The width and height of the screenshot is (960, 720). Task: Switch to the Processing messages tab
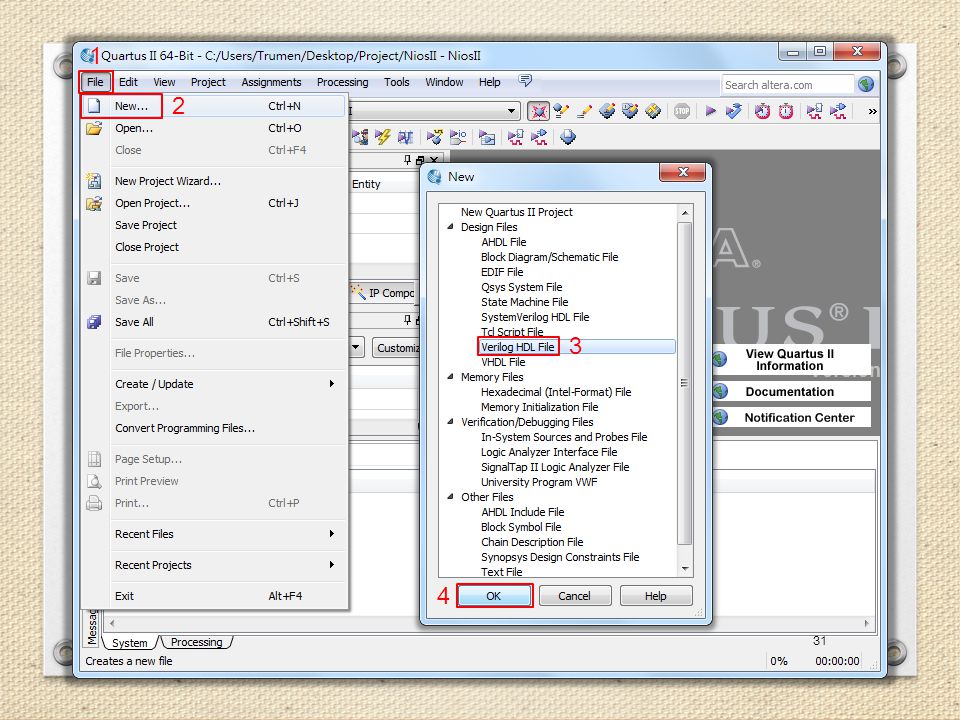pos(197,642)
